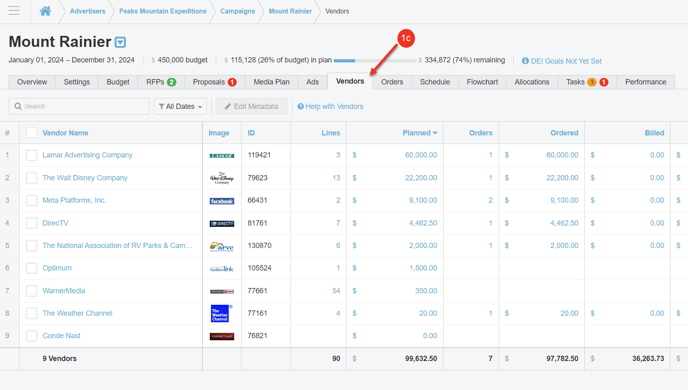Check the Weather Channel row checkbox
This screenshot has width=688, height=390.
[x=32, y=313]
